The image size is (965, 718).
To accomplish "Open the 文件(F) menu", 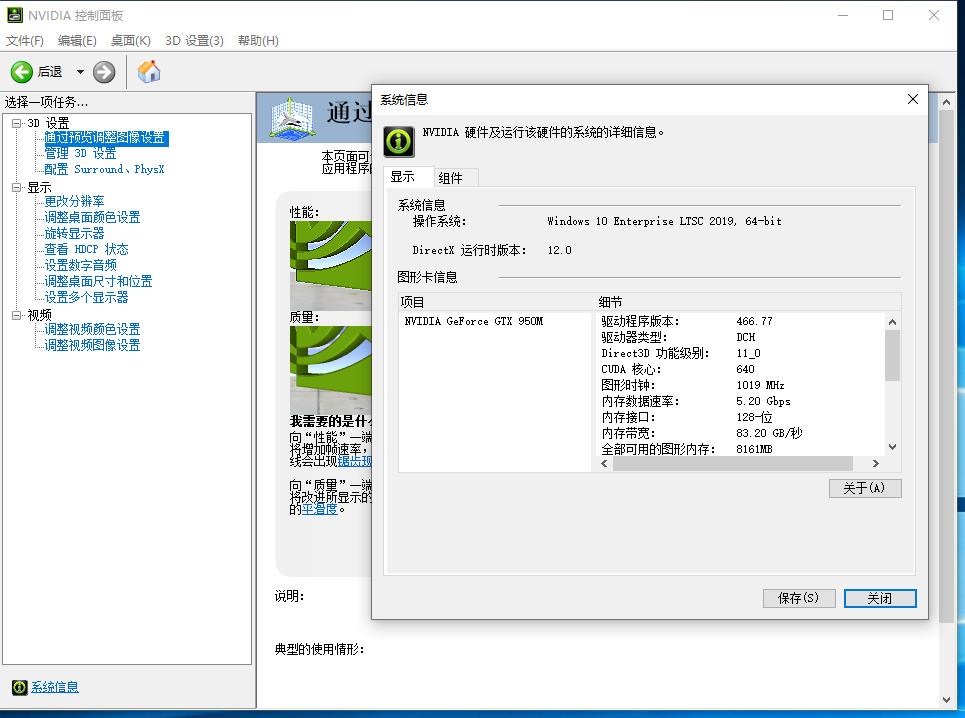I will [x=26, y=40].
